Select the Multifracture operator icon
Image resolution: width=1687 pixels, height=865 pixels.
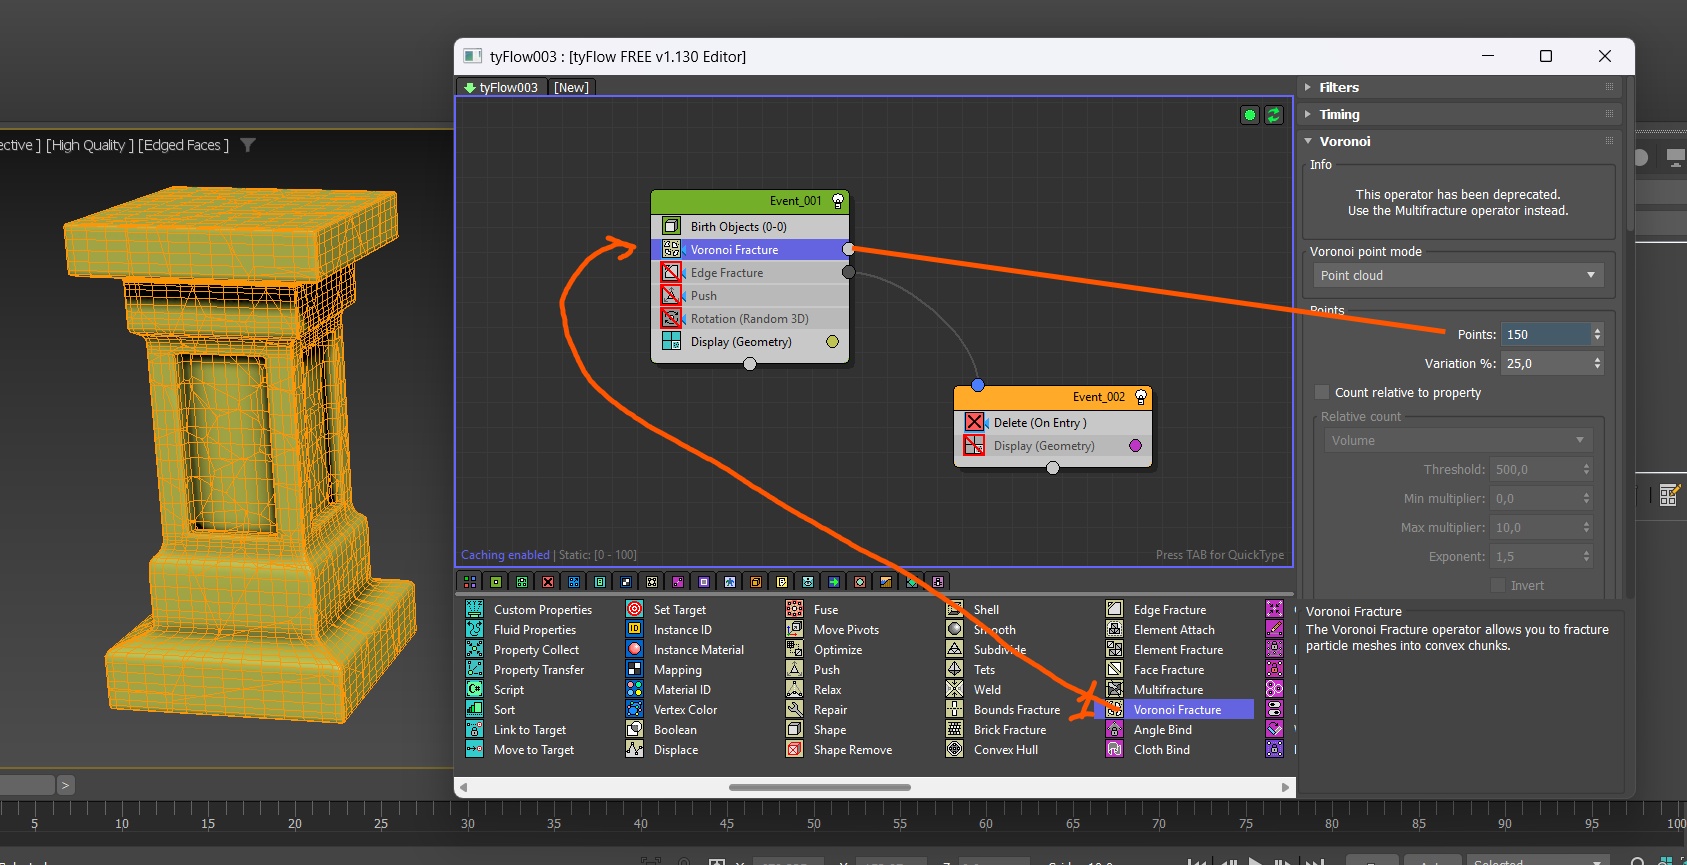[x=1114, y=690]
